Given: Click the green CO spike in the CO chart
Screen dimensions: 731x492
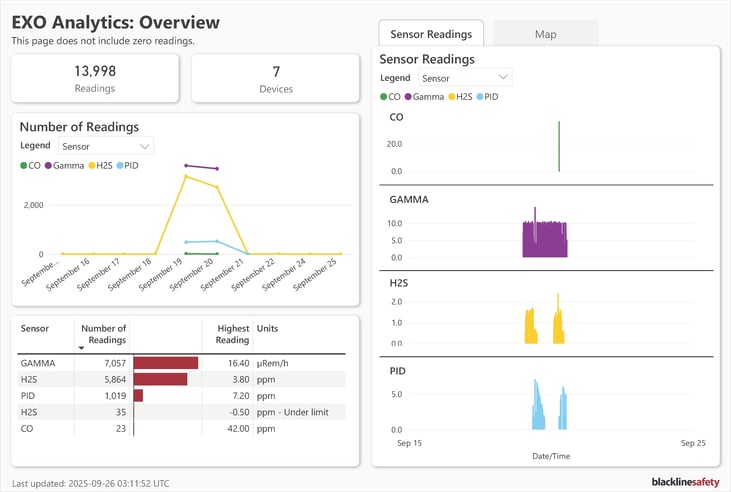Looking at the screenshot, I should (559, 147).
